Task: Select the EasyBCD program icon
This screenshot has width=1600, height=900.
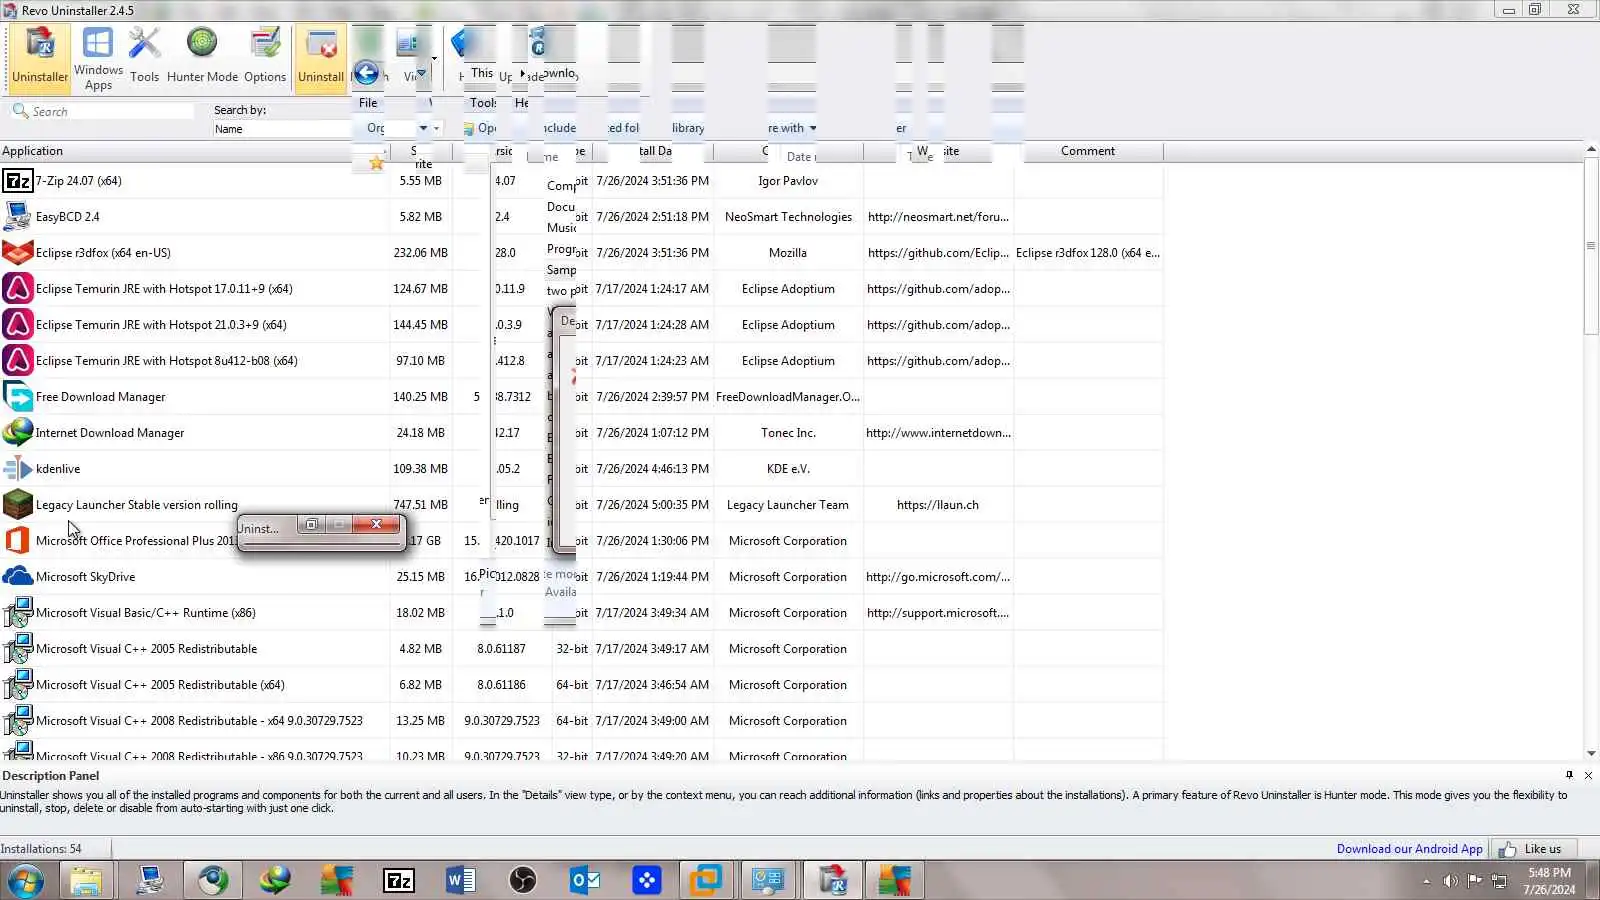Action: pyautogui.click(x=18, y=217)
